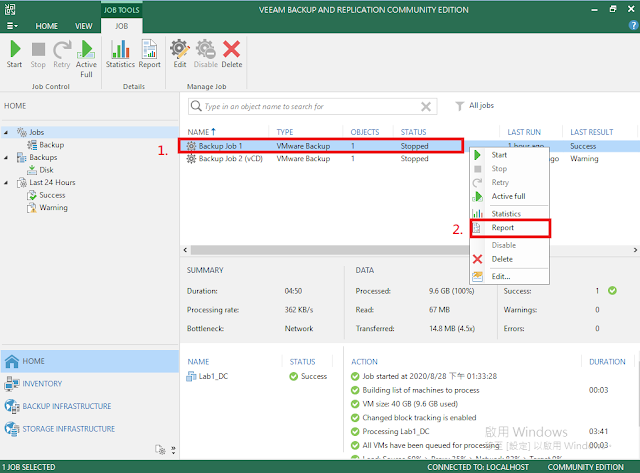This screenshot has width=640, height=473.
Task: Open the help question mark icon
Action: (x=633, y=25)
